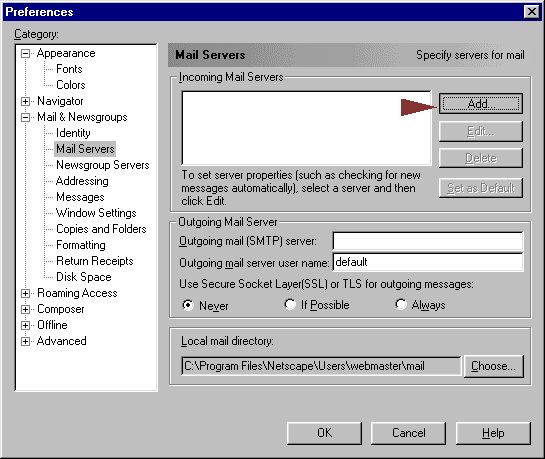
Task: Confirm preferences with OK
Action: coord(324,433)
